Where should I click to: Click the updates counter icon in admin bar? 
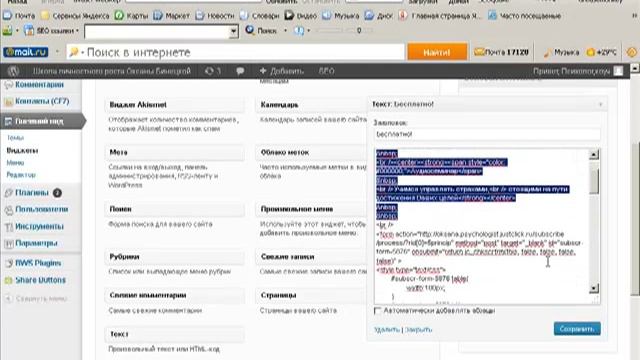pyautogui.click(x=213, y=71)
